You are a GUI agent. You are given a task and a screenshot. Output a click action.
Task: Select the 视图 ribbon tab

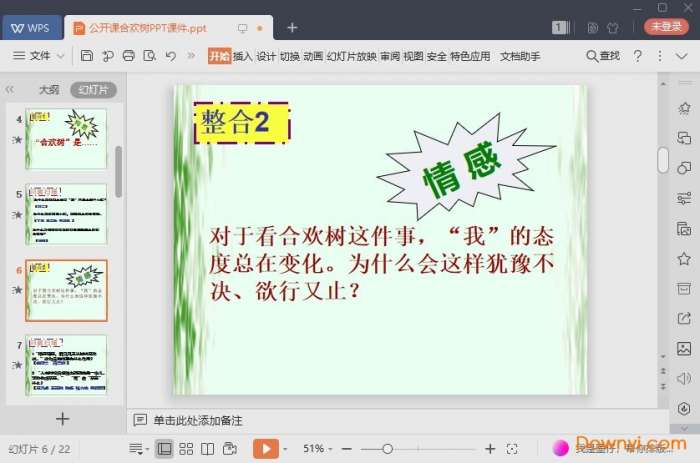413,56
